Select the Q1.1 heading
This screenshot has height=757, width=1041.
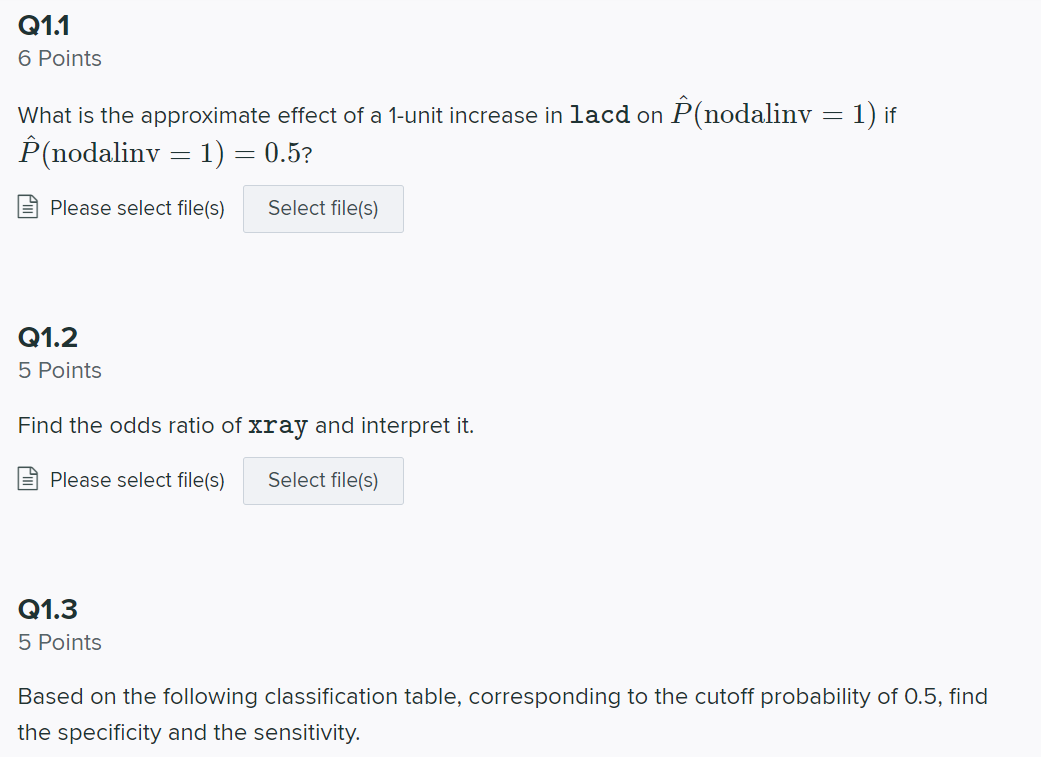coord(44,26)
